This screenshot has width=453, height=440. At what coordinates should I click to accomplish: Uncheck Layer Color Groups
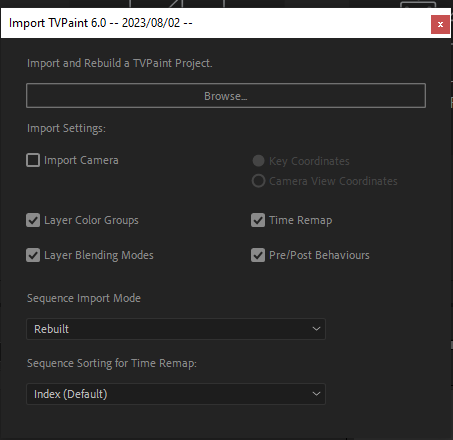(x=33, y=220)
